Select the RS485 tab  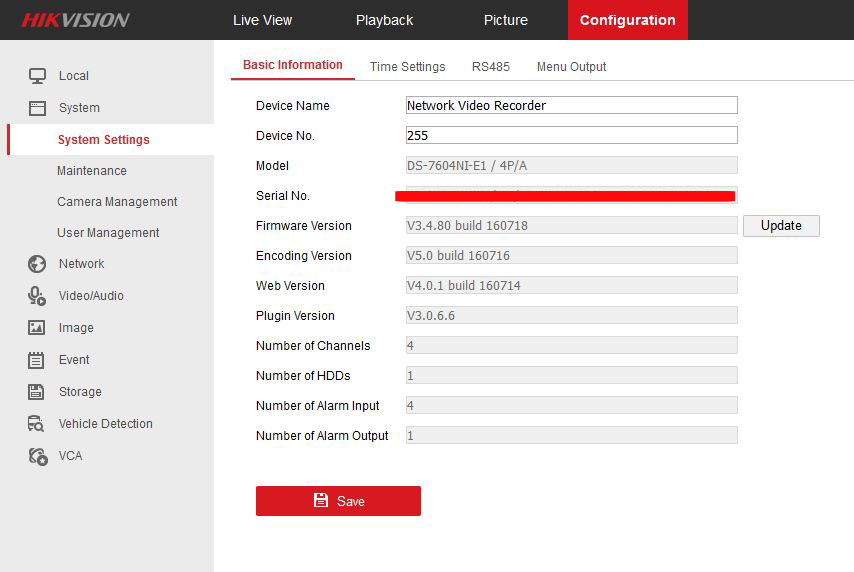tap(490, 67)
